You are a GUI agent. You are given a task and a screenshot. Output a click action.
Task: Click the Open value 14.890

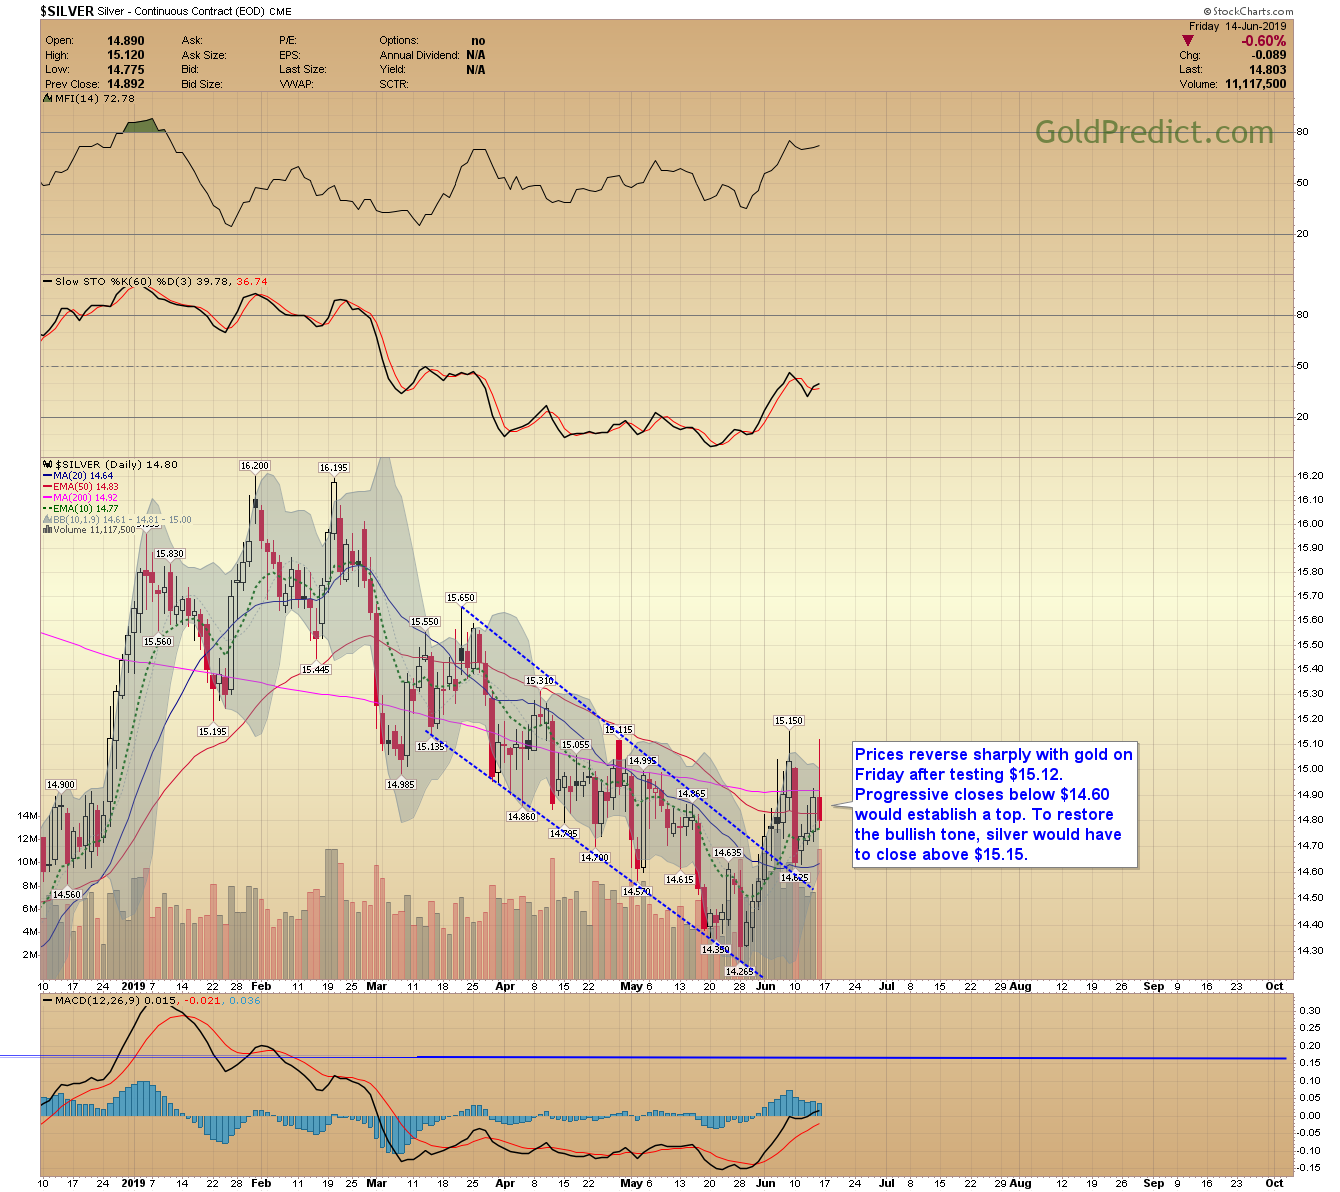pyautogui.click(x=126, y=41)
